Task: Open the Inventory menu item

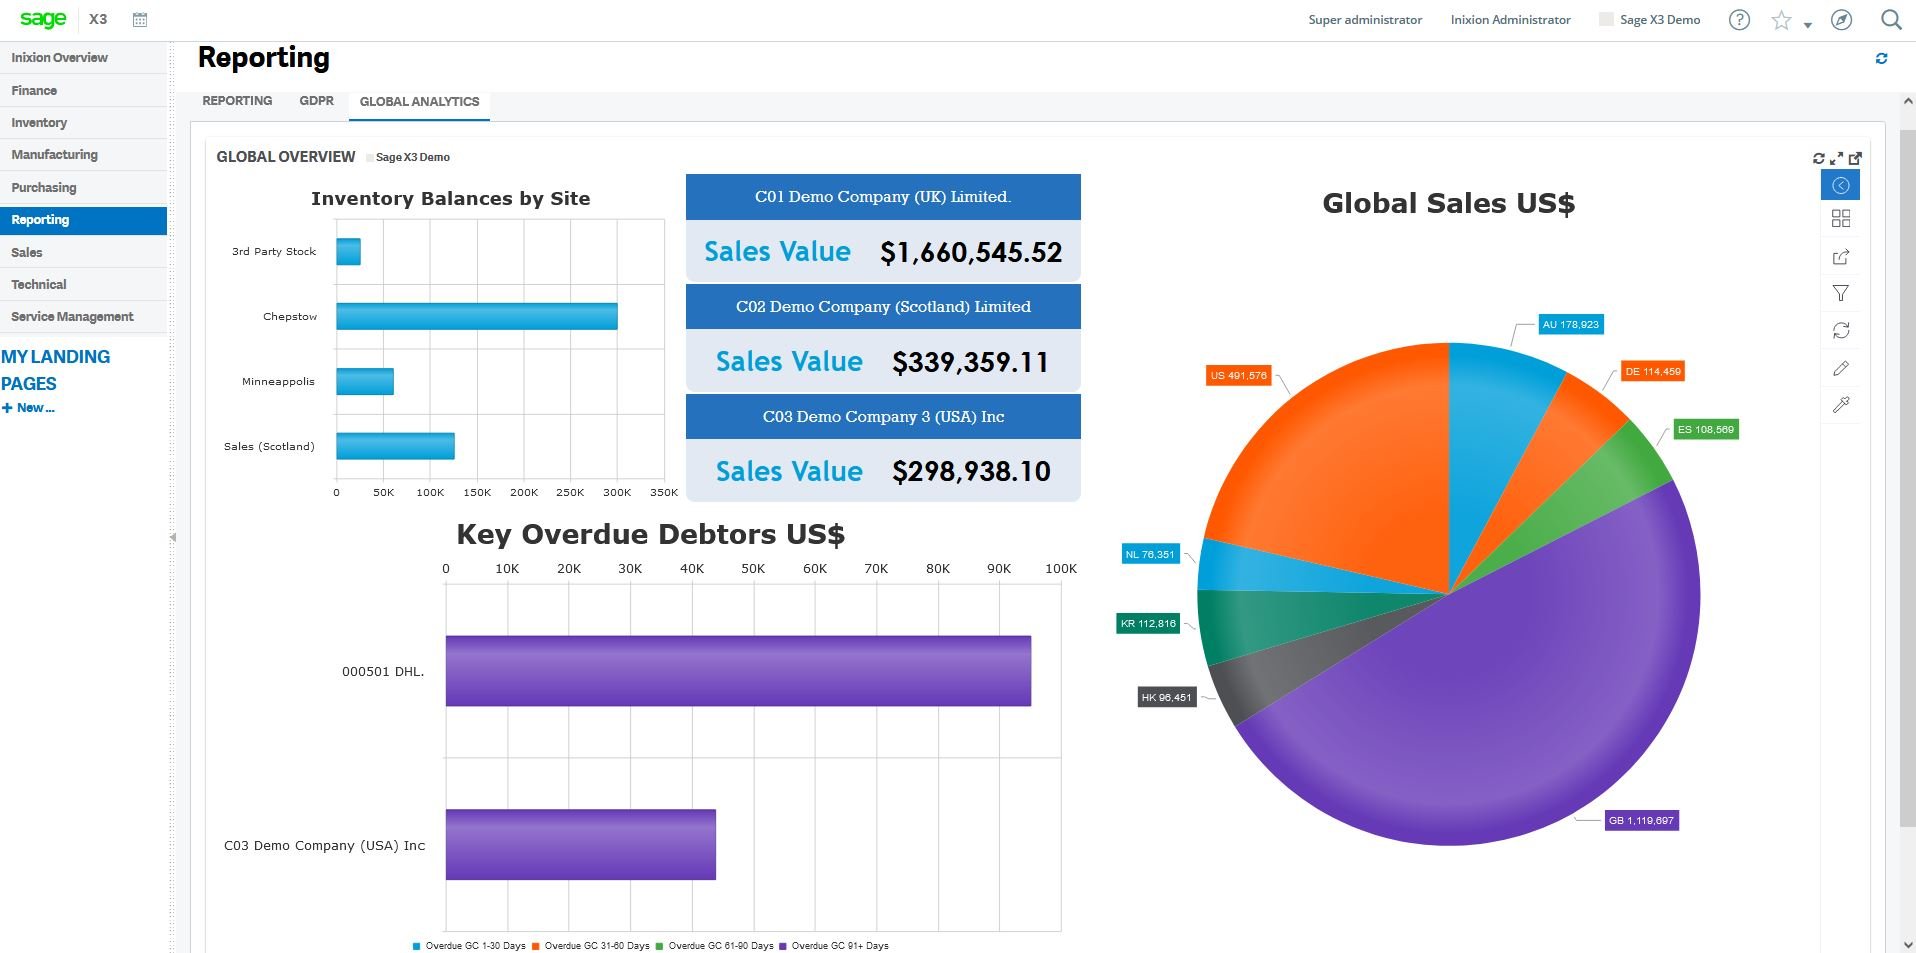Action: pos(83,123)
